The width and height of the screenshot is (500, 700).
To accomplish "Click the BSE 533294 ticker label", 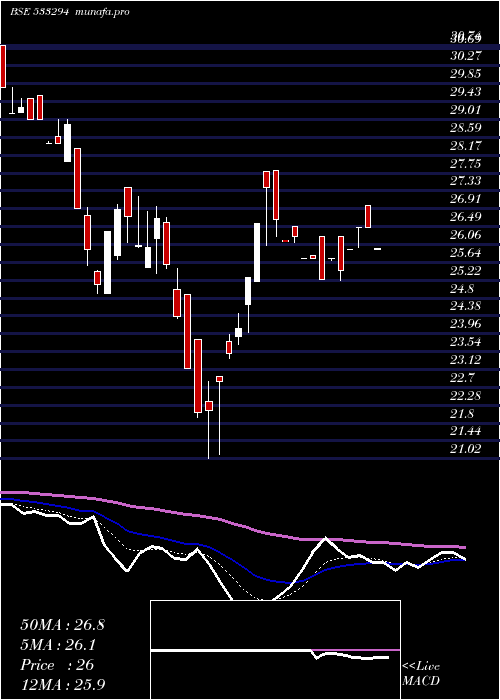I will click(39, 12).
